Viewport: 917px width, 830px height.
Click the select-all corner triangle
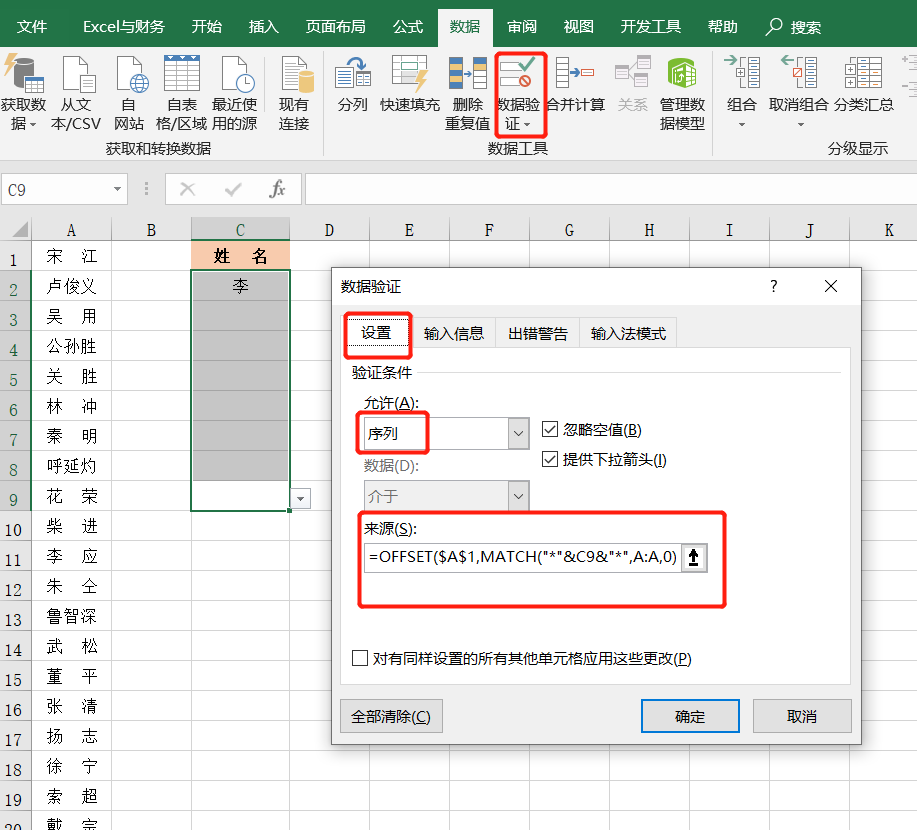pos(20,229)
